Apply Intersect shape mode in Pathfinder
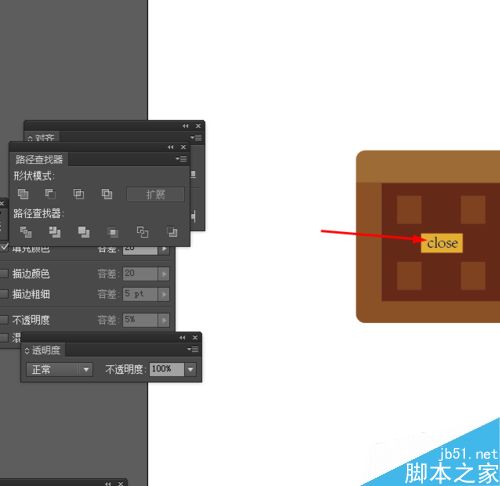This screenshot has width=500, height=486. [79, 194]
